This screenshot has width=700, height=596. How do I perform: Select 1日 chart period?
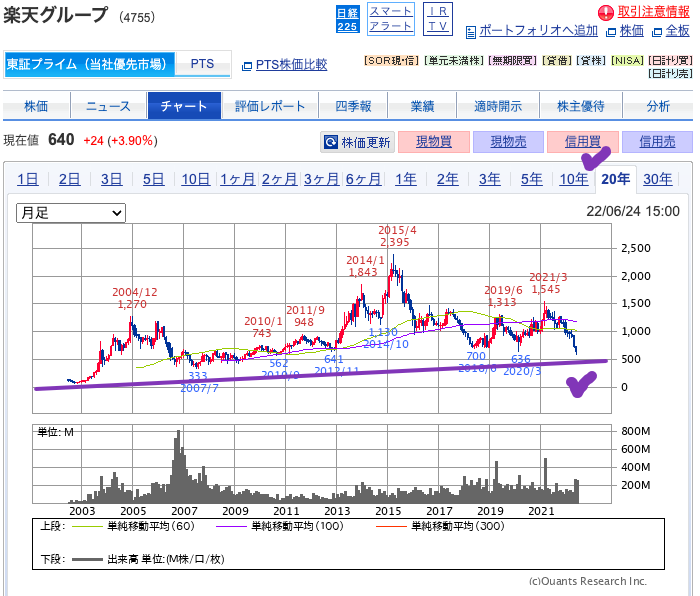point(28,179)
